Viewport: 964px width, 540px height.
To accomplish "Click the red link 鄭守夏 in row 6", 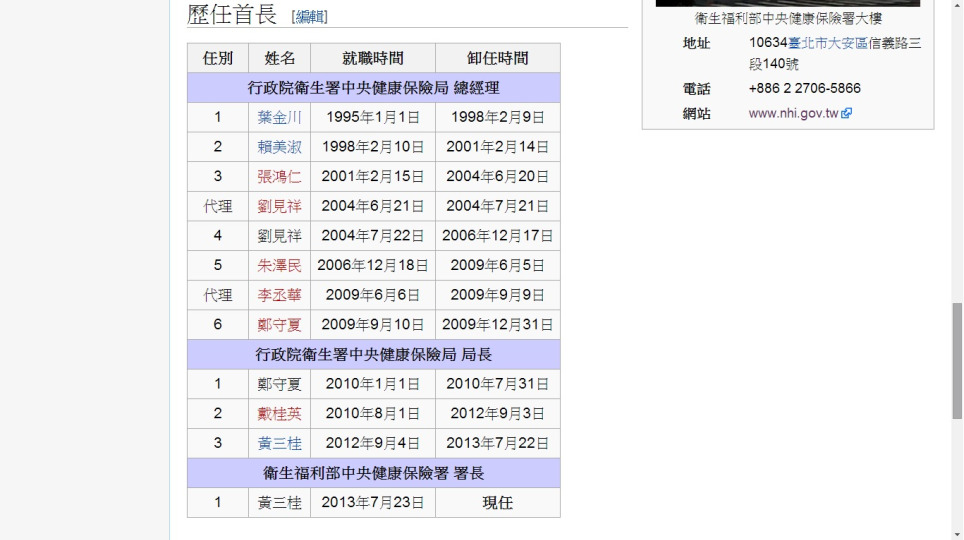I will pyautogui.click(x=279, y=325).
